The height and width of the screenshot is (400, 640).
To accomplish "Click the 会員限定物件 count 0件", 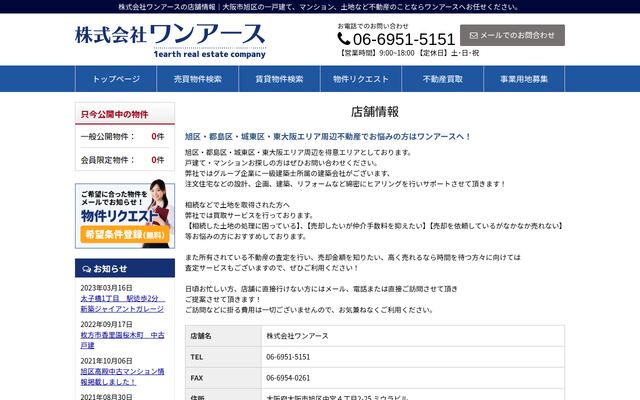I will coord(158,160).
